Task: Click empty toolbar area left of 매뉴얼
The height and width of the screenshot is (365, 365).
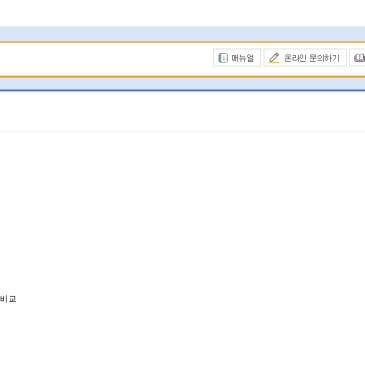Action: click(x=107, y=59)
